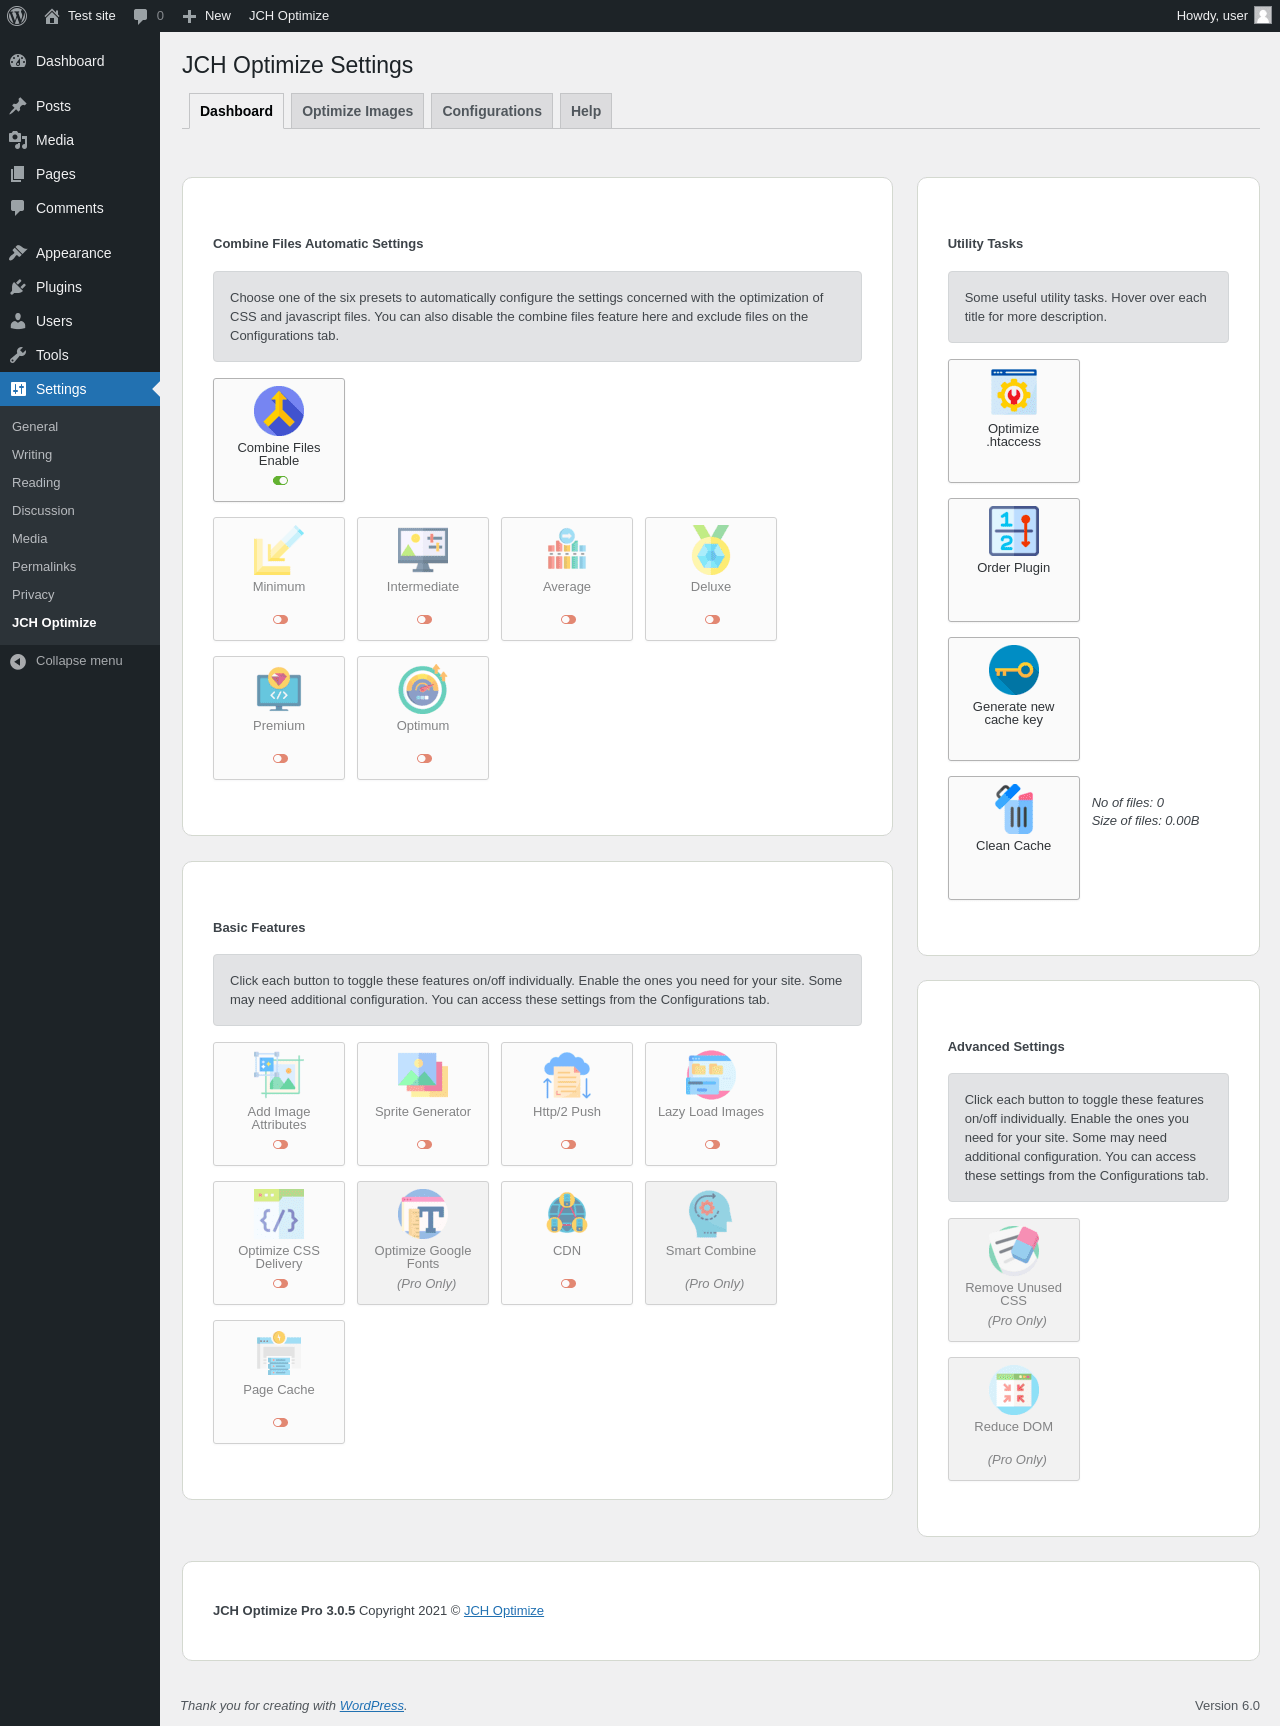The height and width of the screenshot is (1726, 1280).
Task: Select the Intermediate preset icon
Action: (x=423, y=550)
